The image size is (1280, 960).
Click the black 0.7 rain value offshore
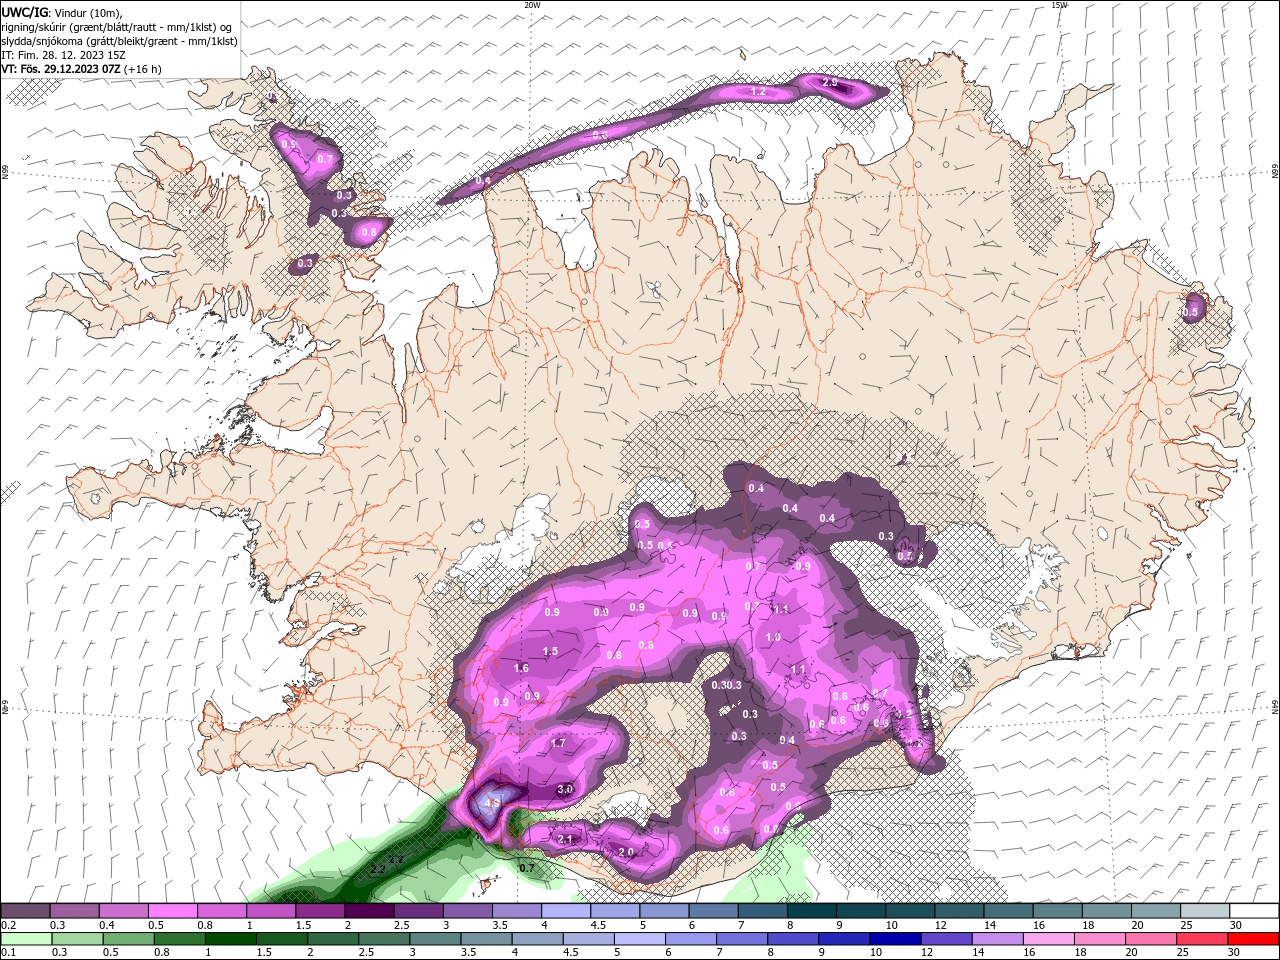pyautogui.click(x=527, y=868)
